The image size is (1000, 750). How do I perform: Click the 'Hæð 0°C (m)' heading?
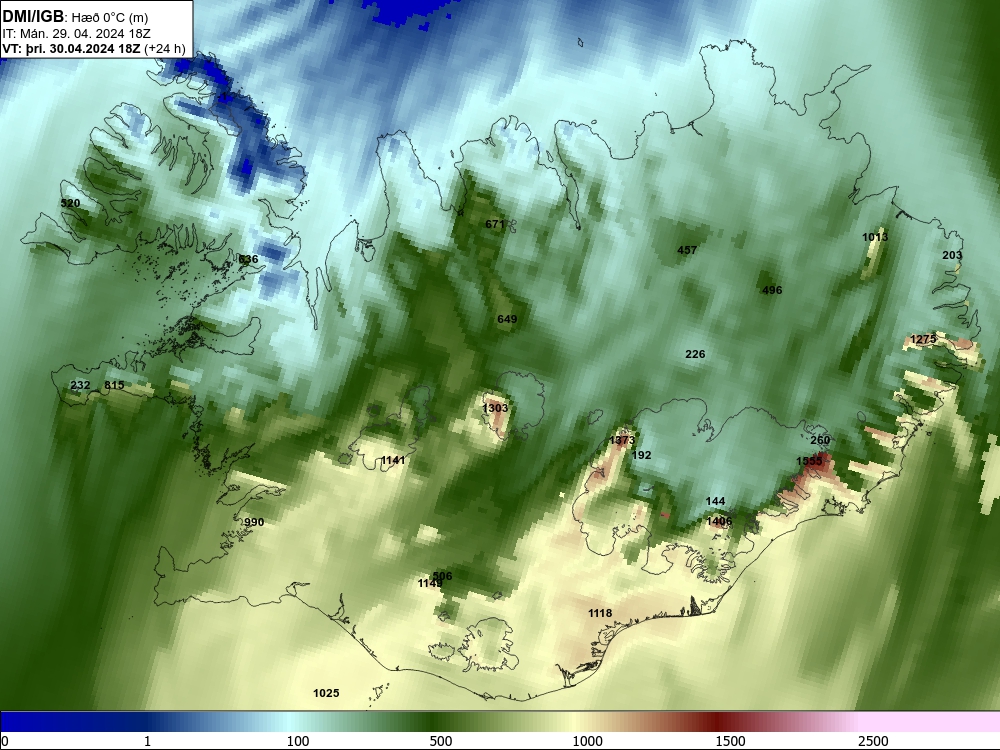[x=110, y=18]
